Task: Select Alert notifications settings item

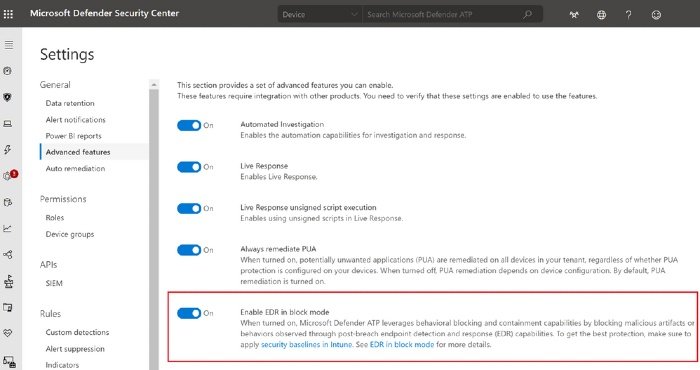Action: point(75,120)
